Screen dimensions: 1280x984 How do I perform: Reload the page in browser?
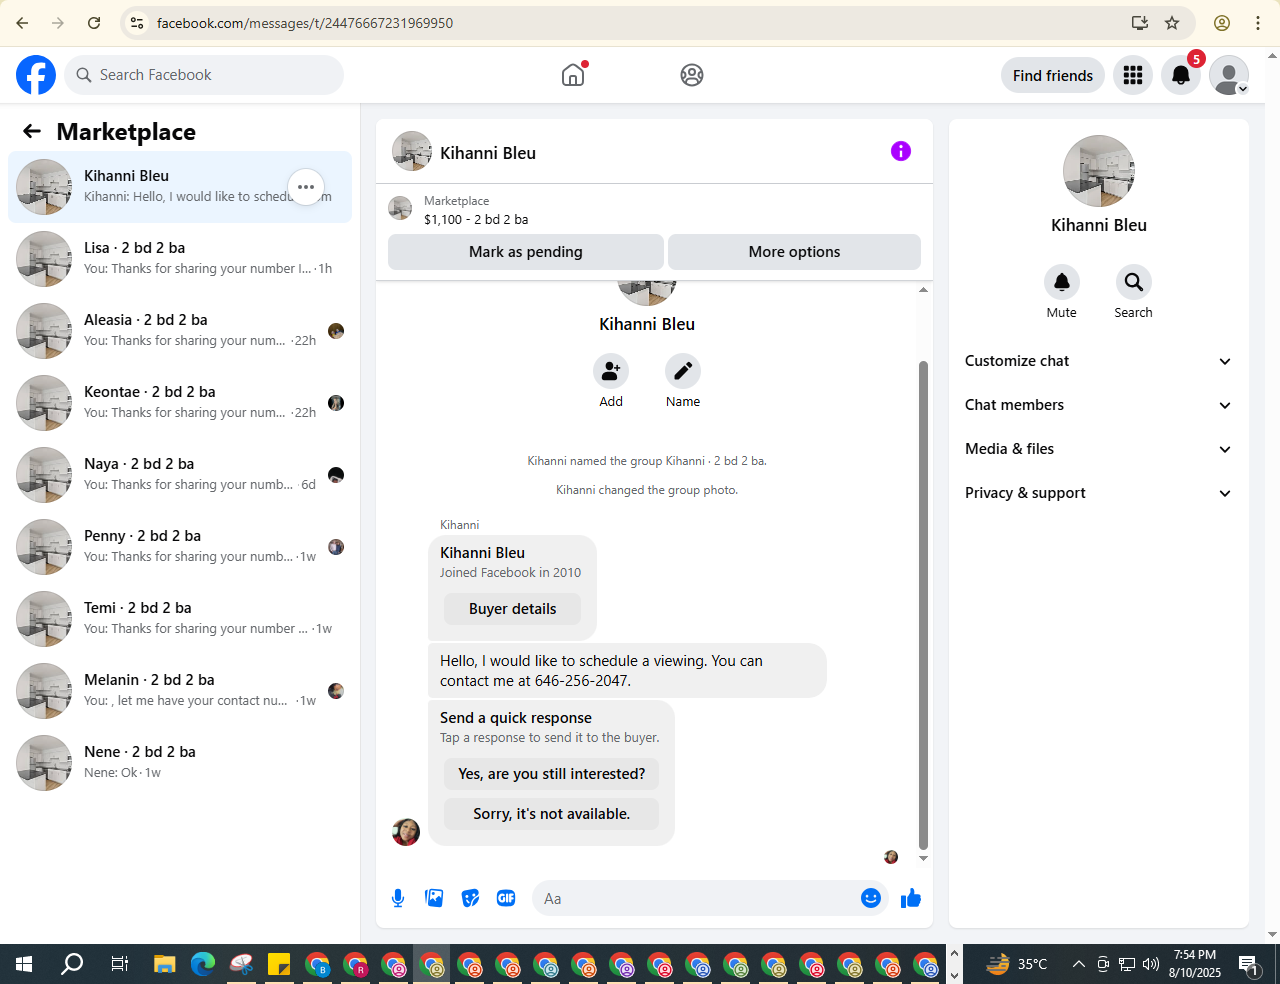pyautogui.click(x=94, y=23)
